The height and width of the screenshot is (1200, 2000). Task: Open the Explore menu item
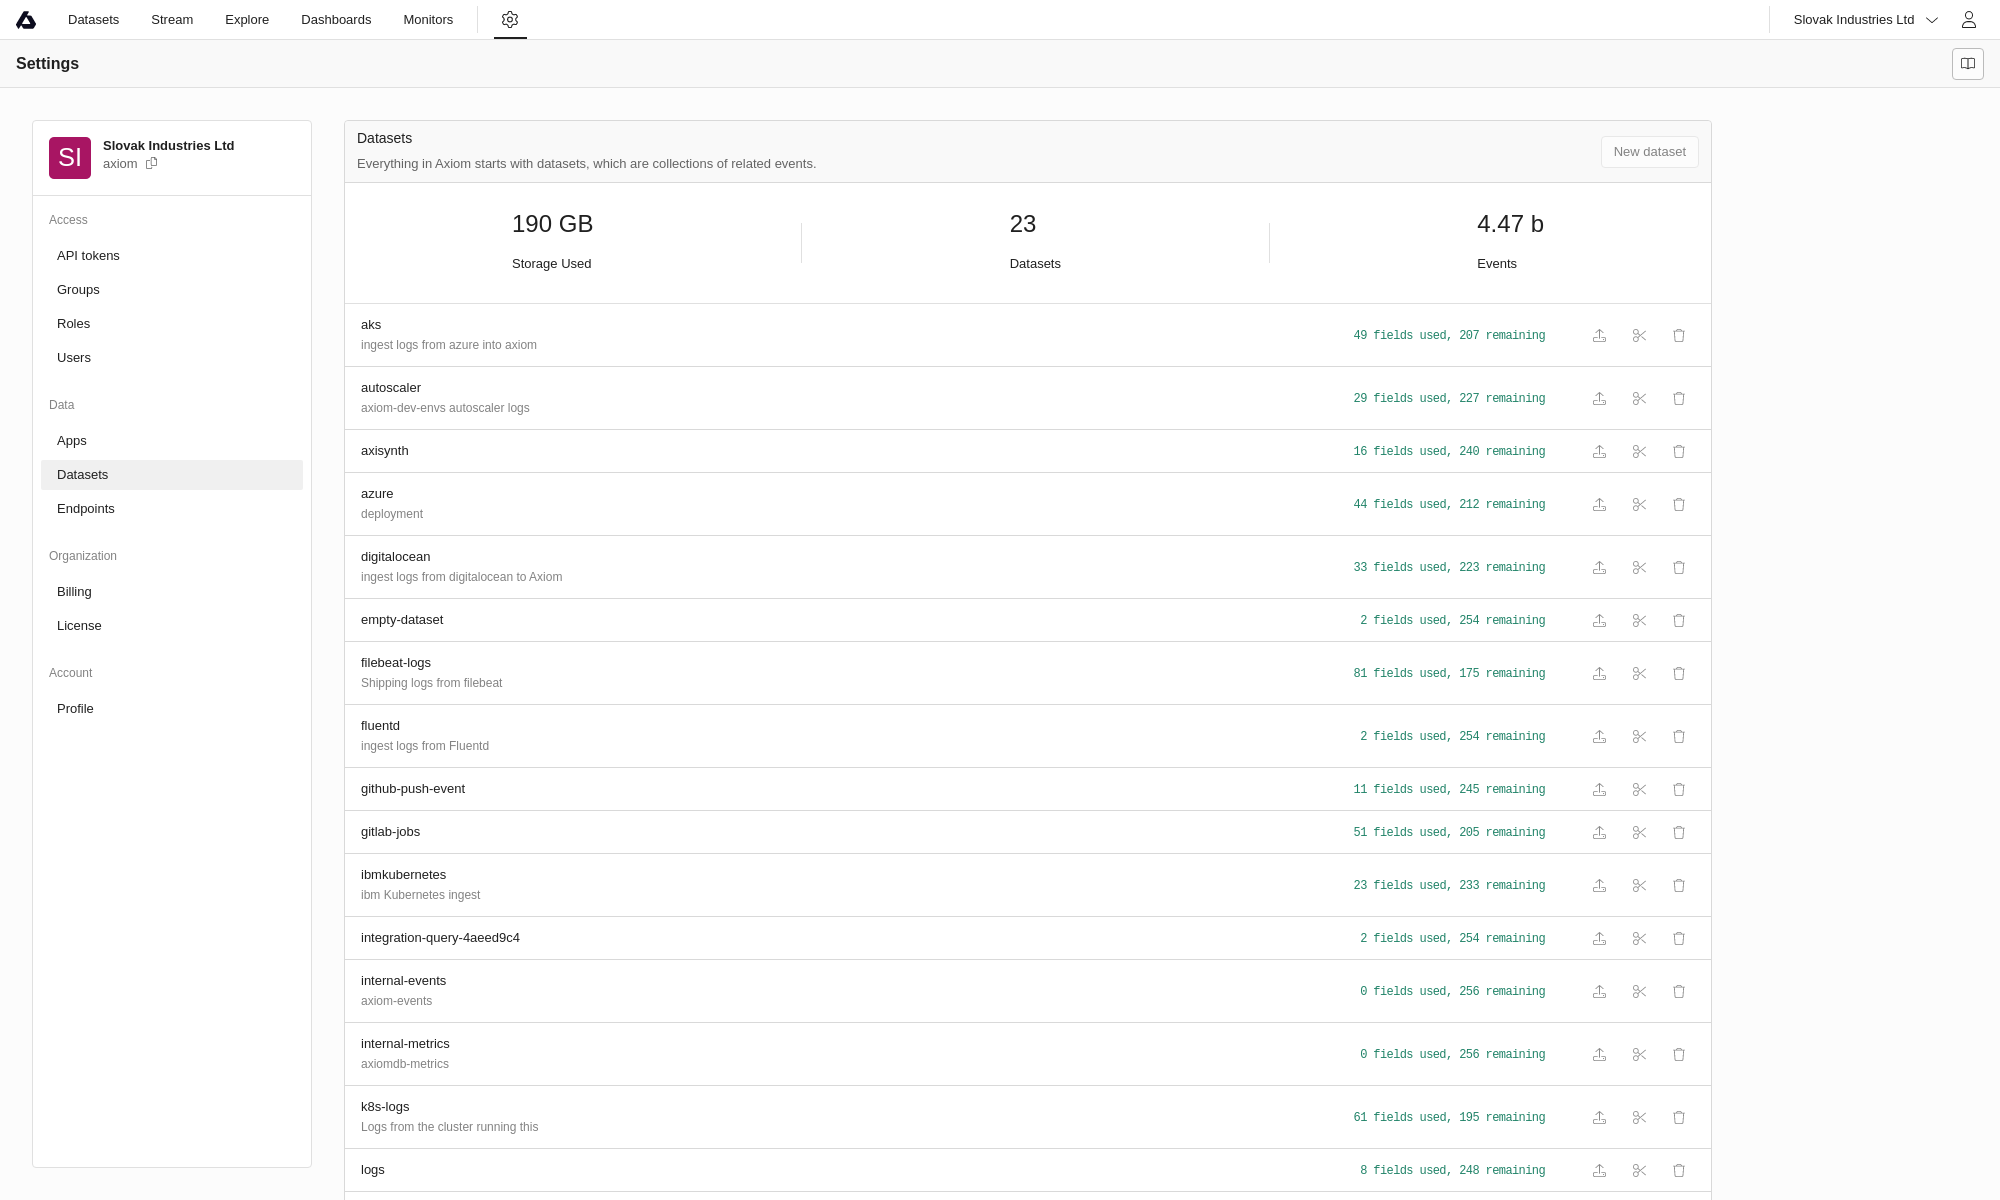[246, 20]
